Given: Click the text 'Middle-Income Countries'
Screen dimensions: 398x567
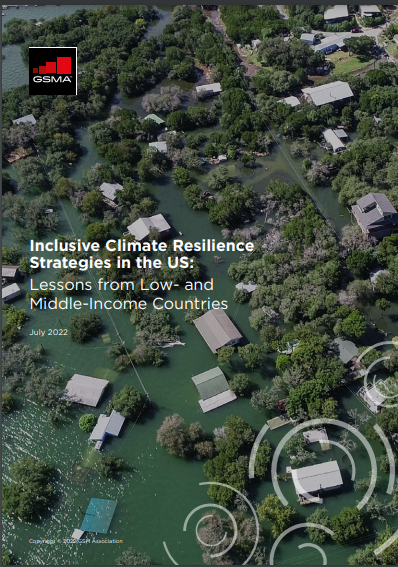Looking at the screenshot, I should click(x=129, y=304).
